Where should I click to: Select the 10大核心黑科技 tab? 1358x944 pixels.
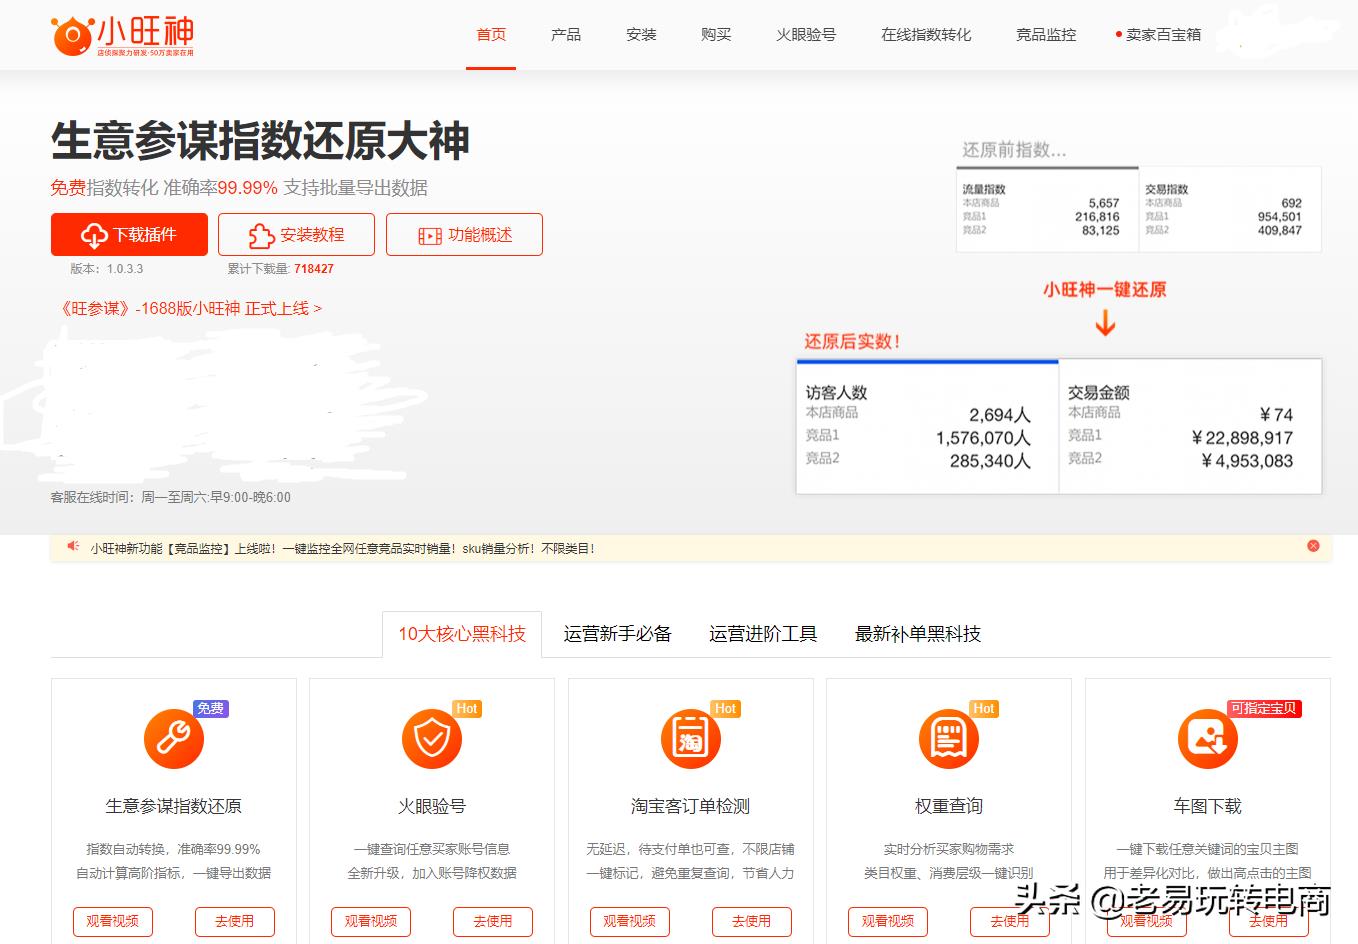coord(462,634)
